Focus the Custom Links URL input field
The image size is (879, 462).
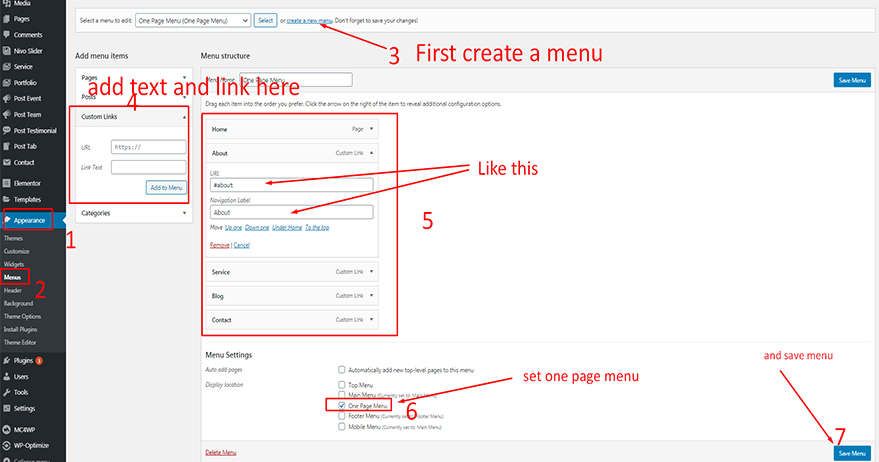[x=149, y=146]
